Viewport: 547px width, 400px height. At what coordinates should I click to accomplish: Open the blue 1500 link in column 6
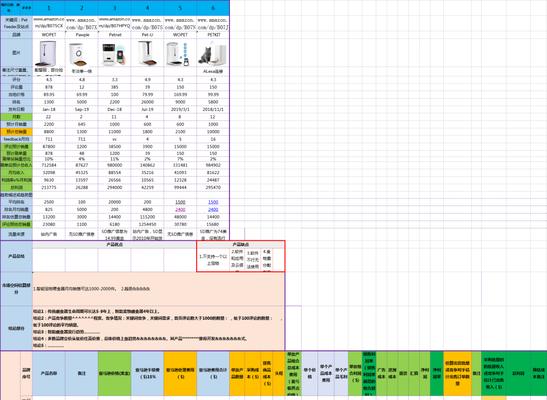pos(213,202)
